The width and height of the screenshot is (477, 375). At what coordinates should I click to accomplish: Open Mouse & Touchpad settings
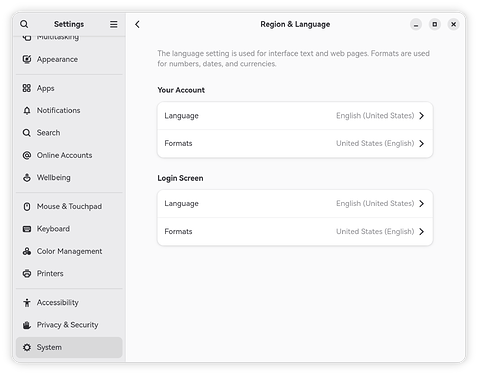coord(69,207)
